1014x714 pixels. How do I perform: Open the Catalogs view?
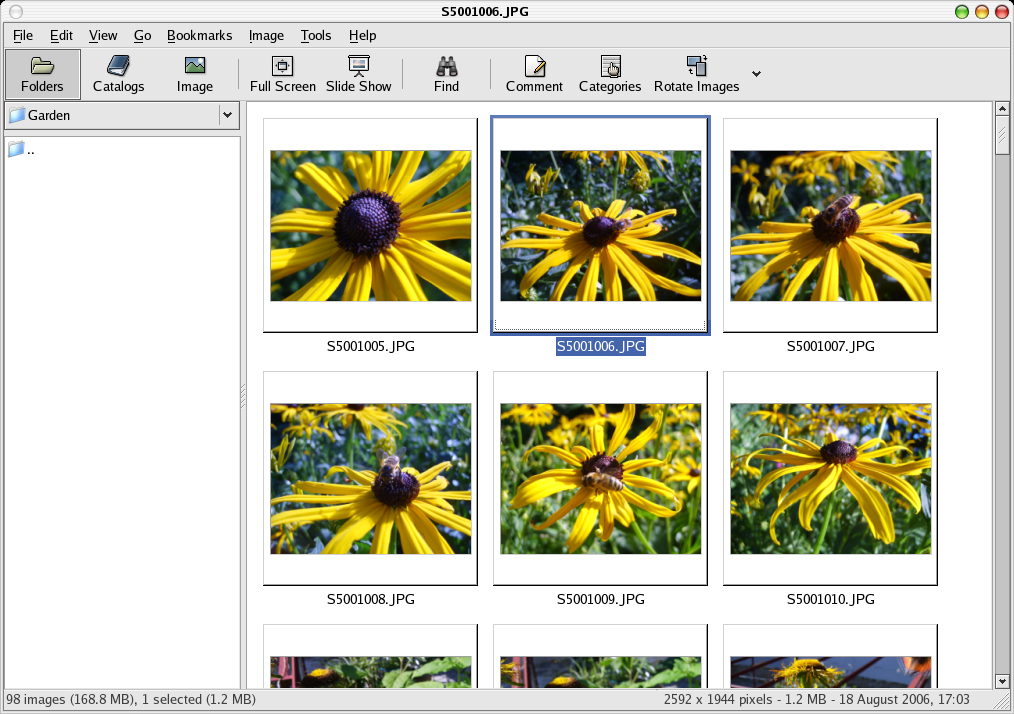pyautogui.click(x=118, y=74)
